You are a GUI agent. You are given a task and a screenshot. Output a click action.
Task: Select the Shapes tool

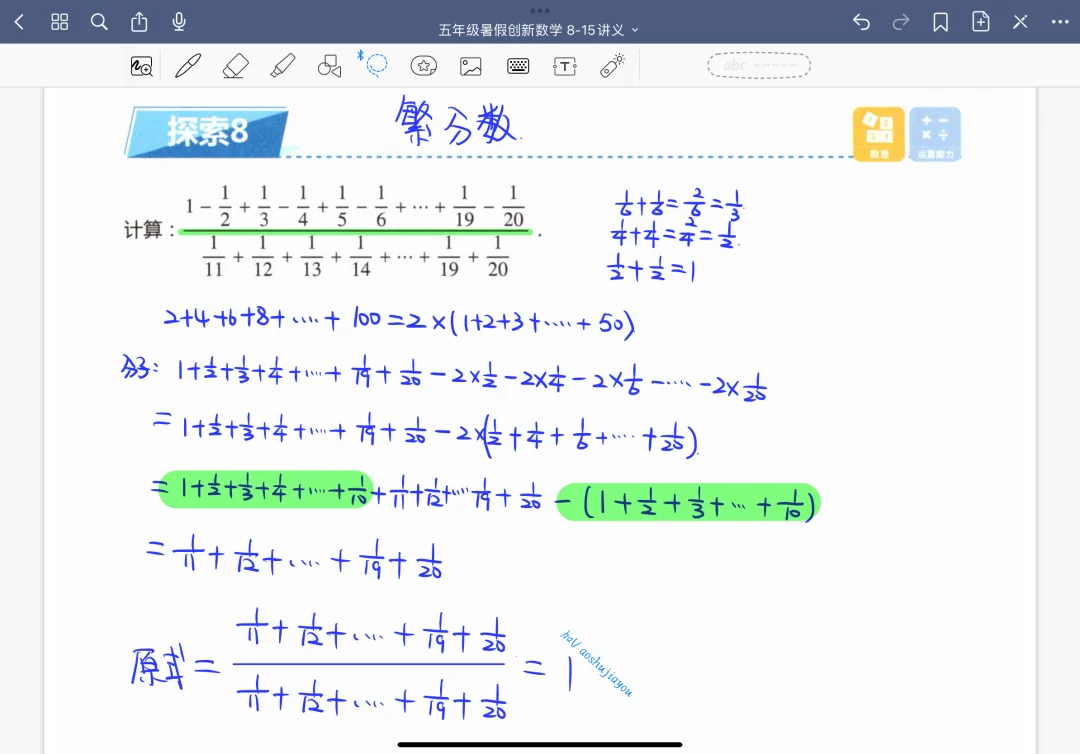[x=329, y=66]
